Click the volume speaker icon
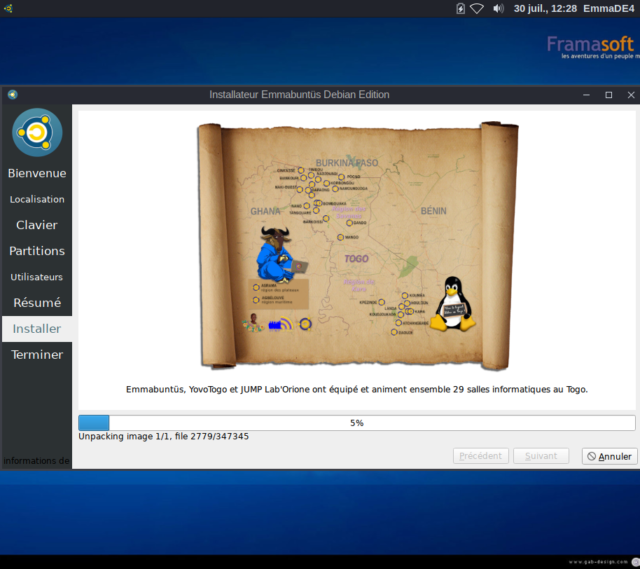Image resolution: width=640 pixels, height=569 pixels. pyautogui.click(x=498, y=9)
